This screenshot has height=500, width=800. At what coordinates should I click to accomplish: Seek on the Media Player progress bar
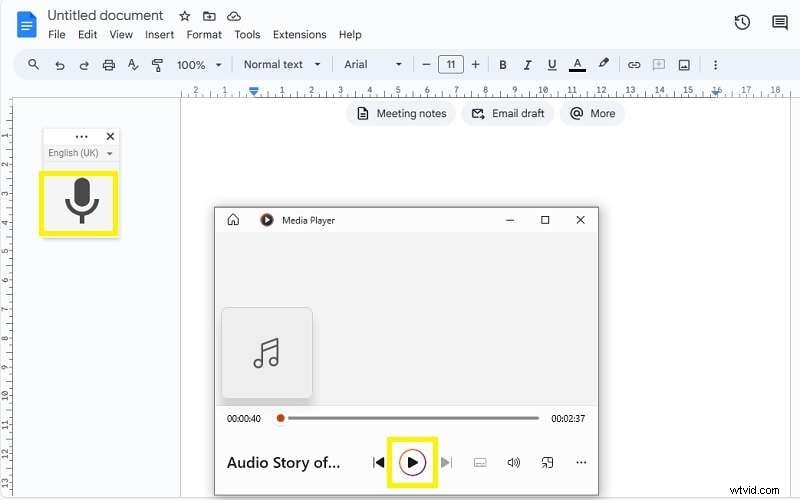click(x=409, y=418)
